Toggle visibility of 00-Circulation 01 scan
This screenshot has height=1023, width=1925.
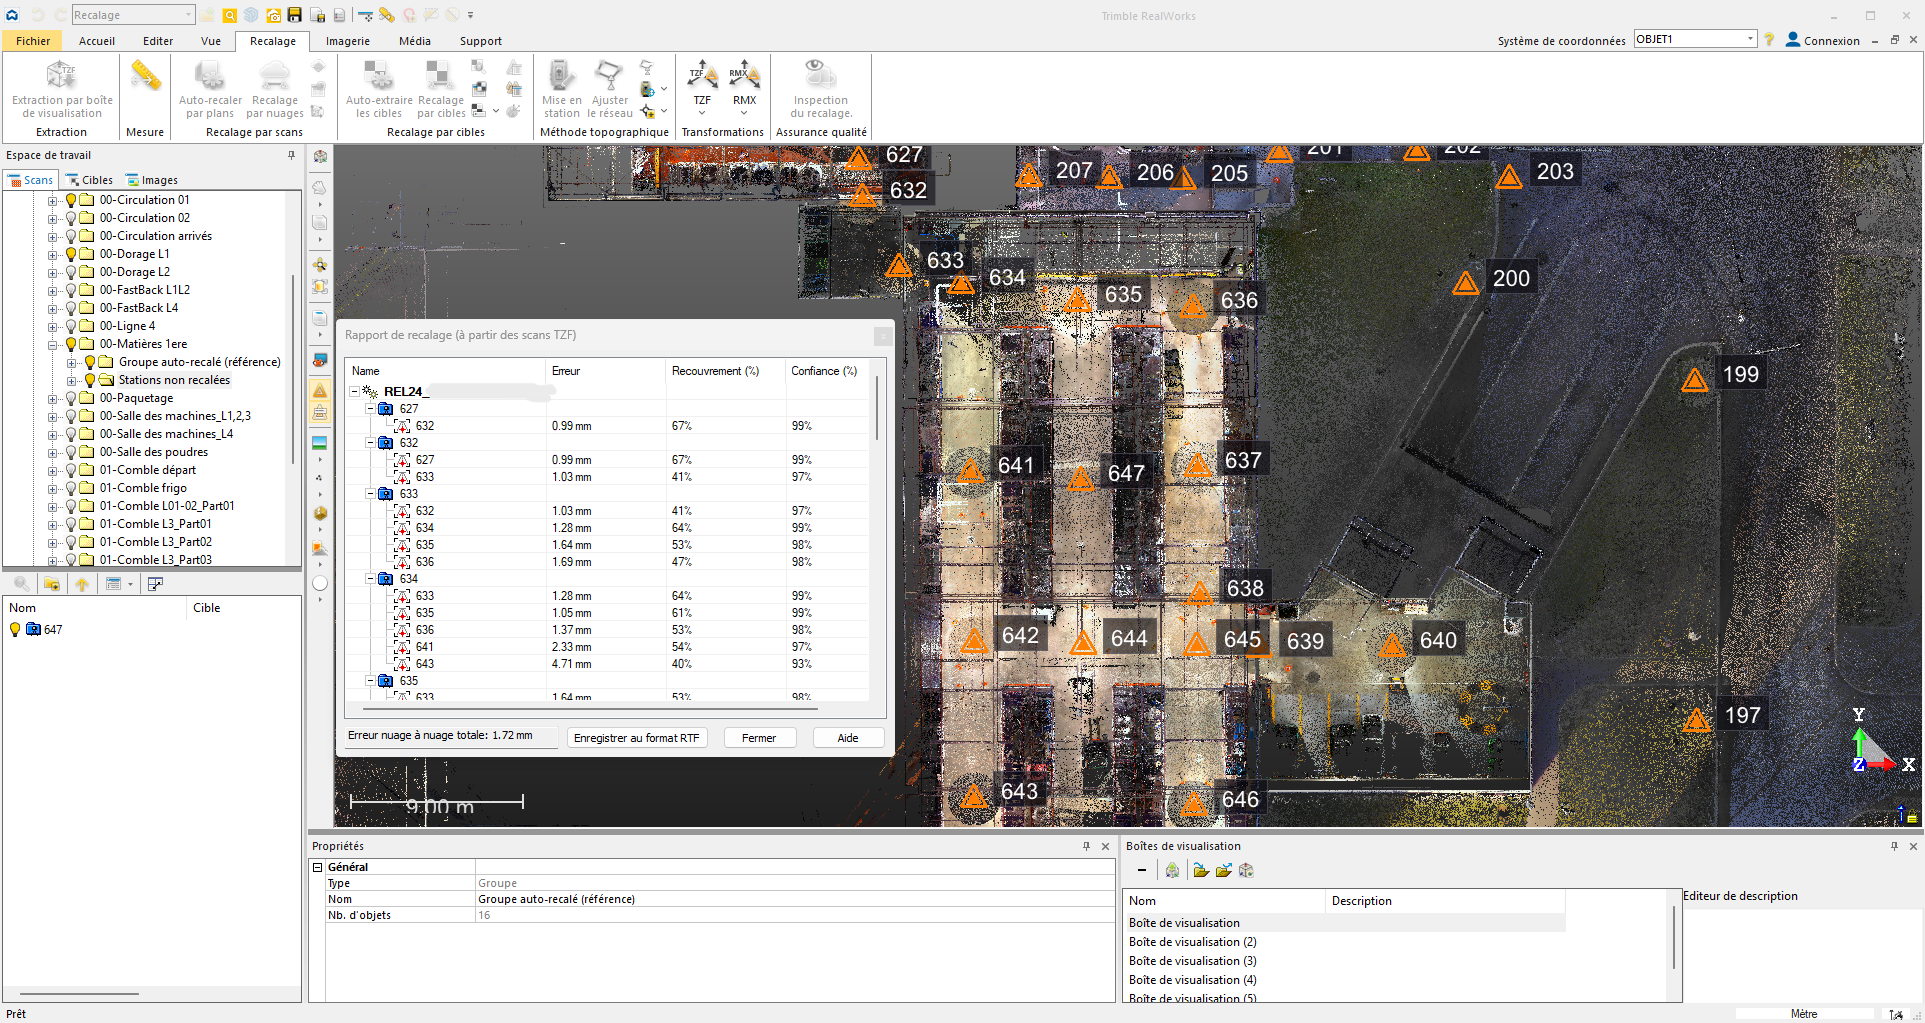pos(70,199)
